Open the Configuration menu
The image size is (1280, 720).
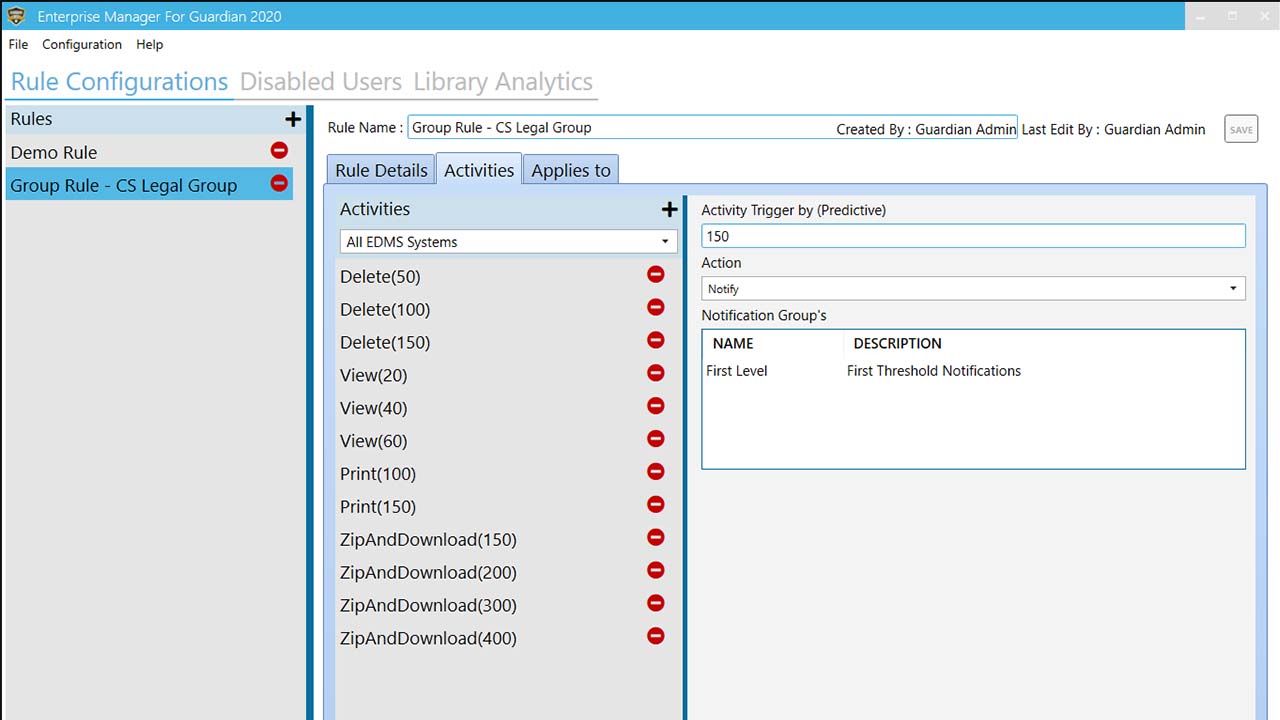click(82, 44)
